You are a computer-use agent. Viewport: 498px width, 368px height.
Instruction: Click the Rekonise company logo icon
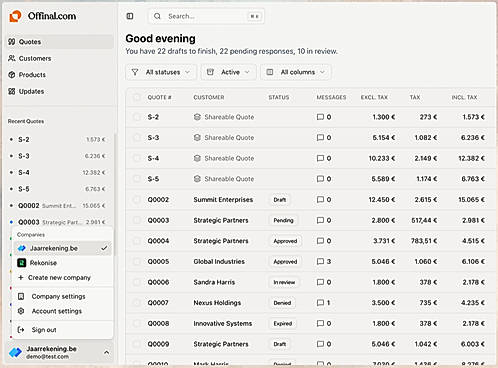tap(22, 263)
